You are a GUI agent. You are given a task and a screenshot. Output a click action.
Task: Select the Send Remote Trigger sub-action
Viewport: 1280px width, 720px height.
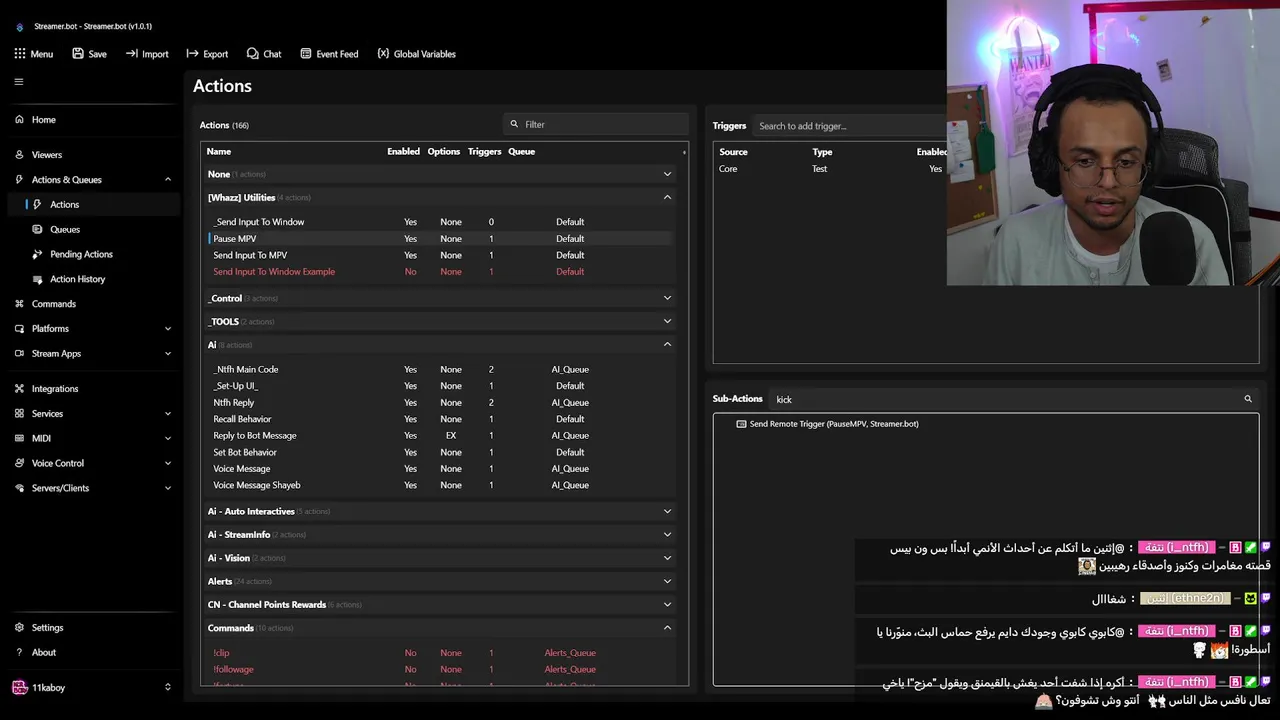834,424
